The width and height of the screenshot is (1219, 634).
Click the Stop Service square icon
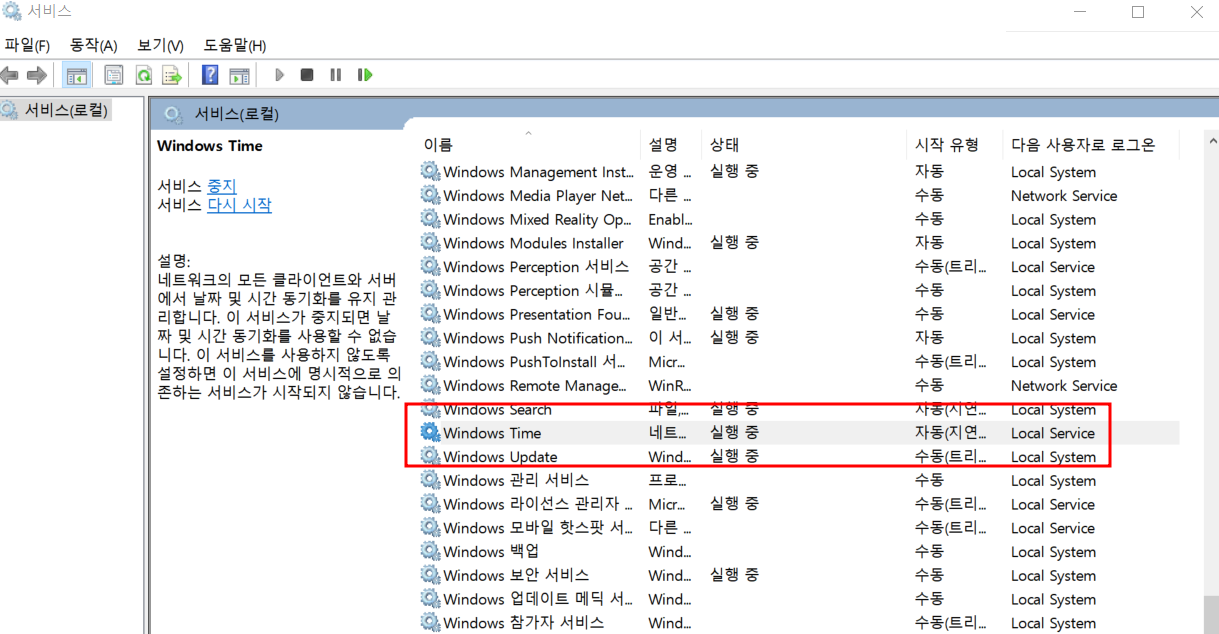(x=307, y=75)
